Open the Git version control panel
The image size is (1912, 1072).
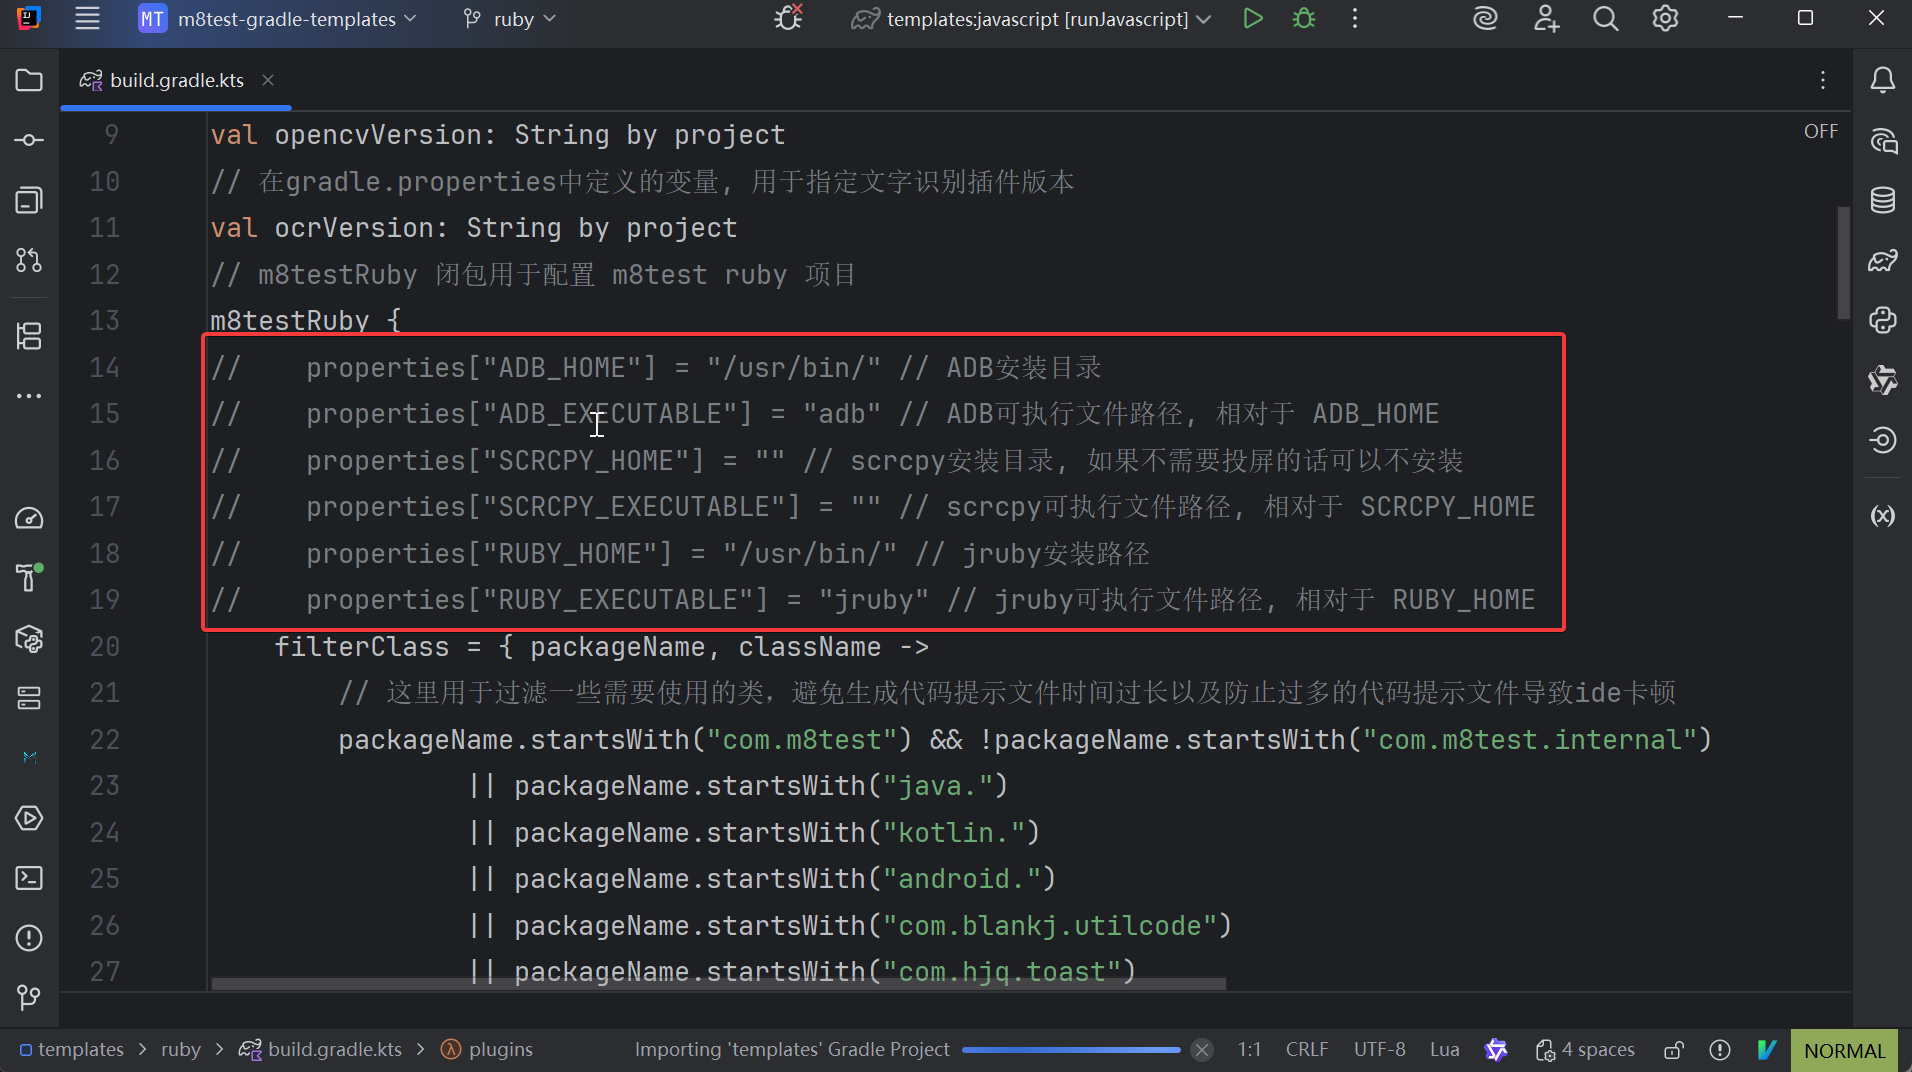pyautogui.click(x=29, y=997)
